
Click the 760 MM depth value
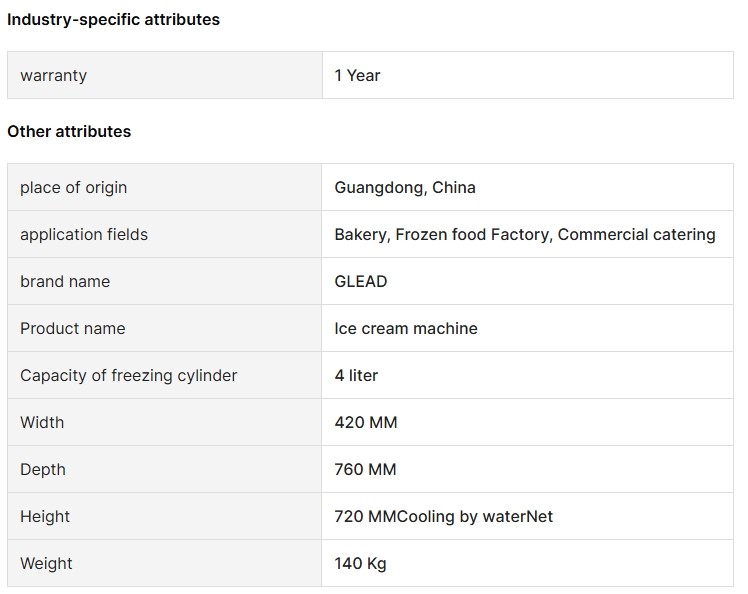(365, 469)
